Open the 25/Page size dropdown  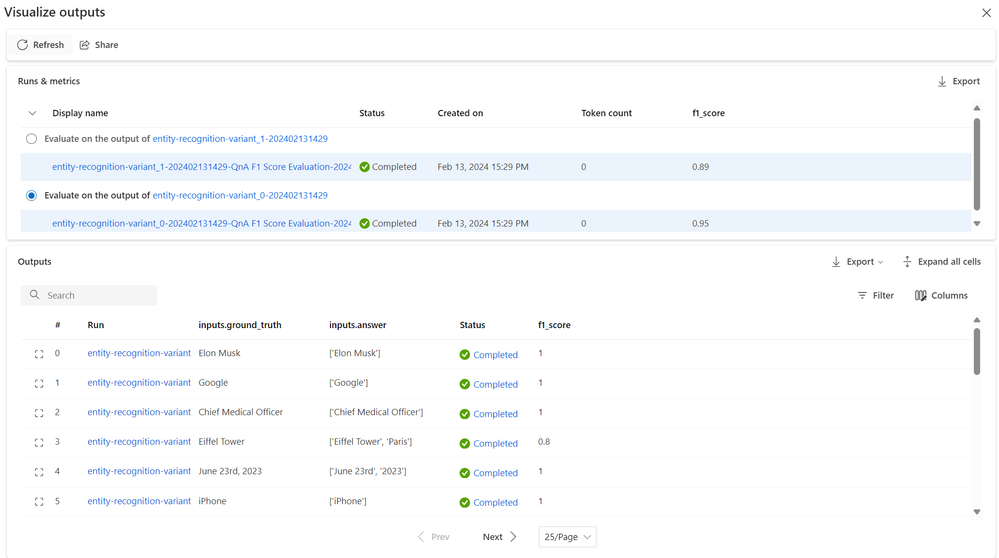(x=568, y=537)
